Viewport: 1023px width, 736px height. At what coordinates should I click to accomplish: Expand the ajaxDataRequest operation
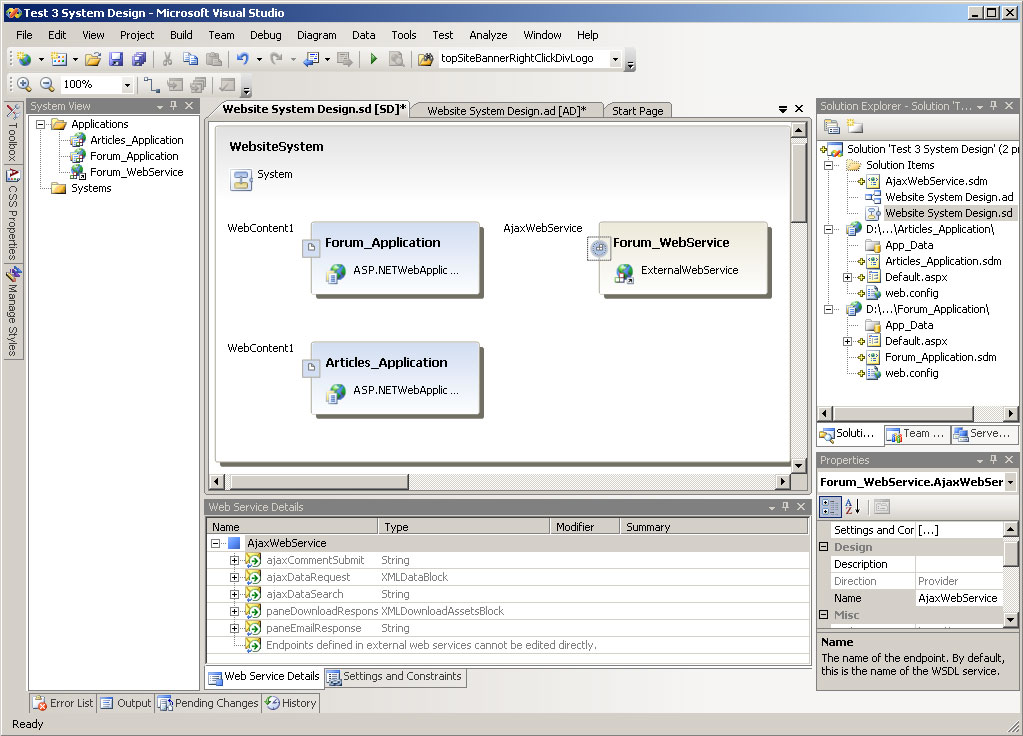coord(234,577)
